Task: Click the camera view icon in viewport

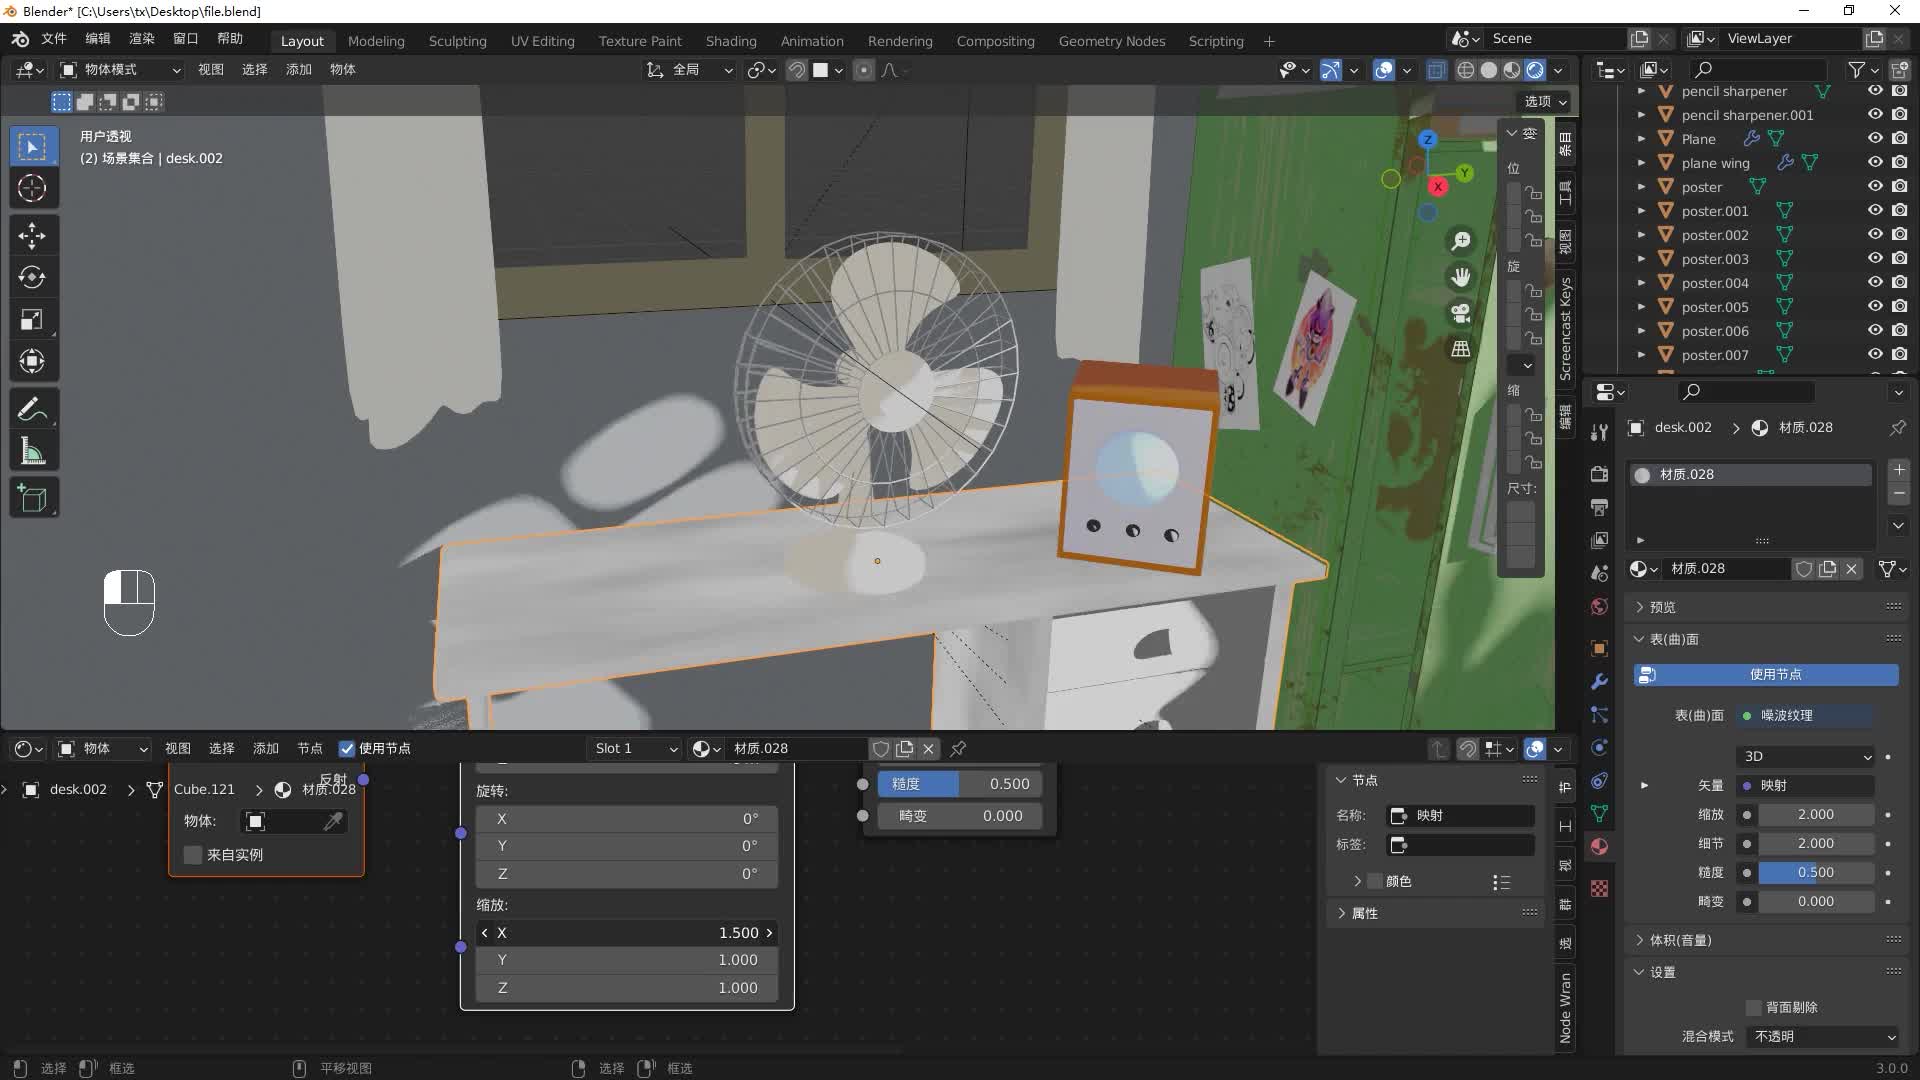Action: coord(1461,314)
